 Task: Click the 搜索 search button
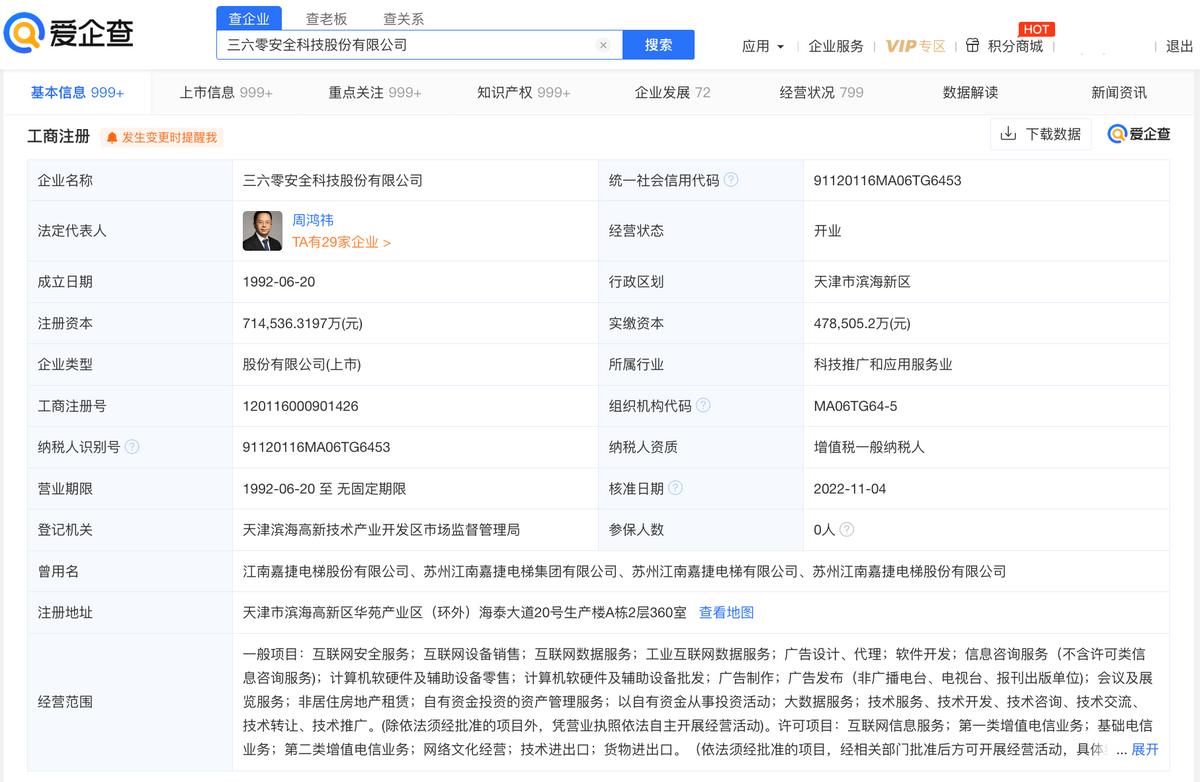tap(658, 45)
